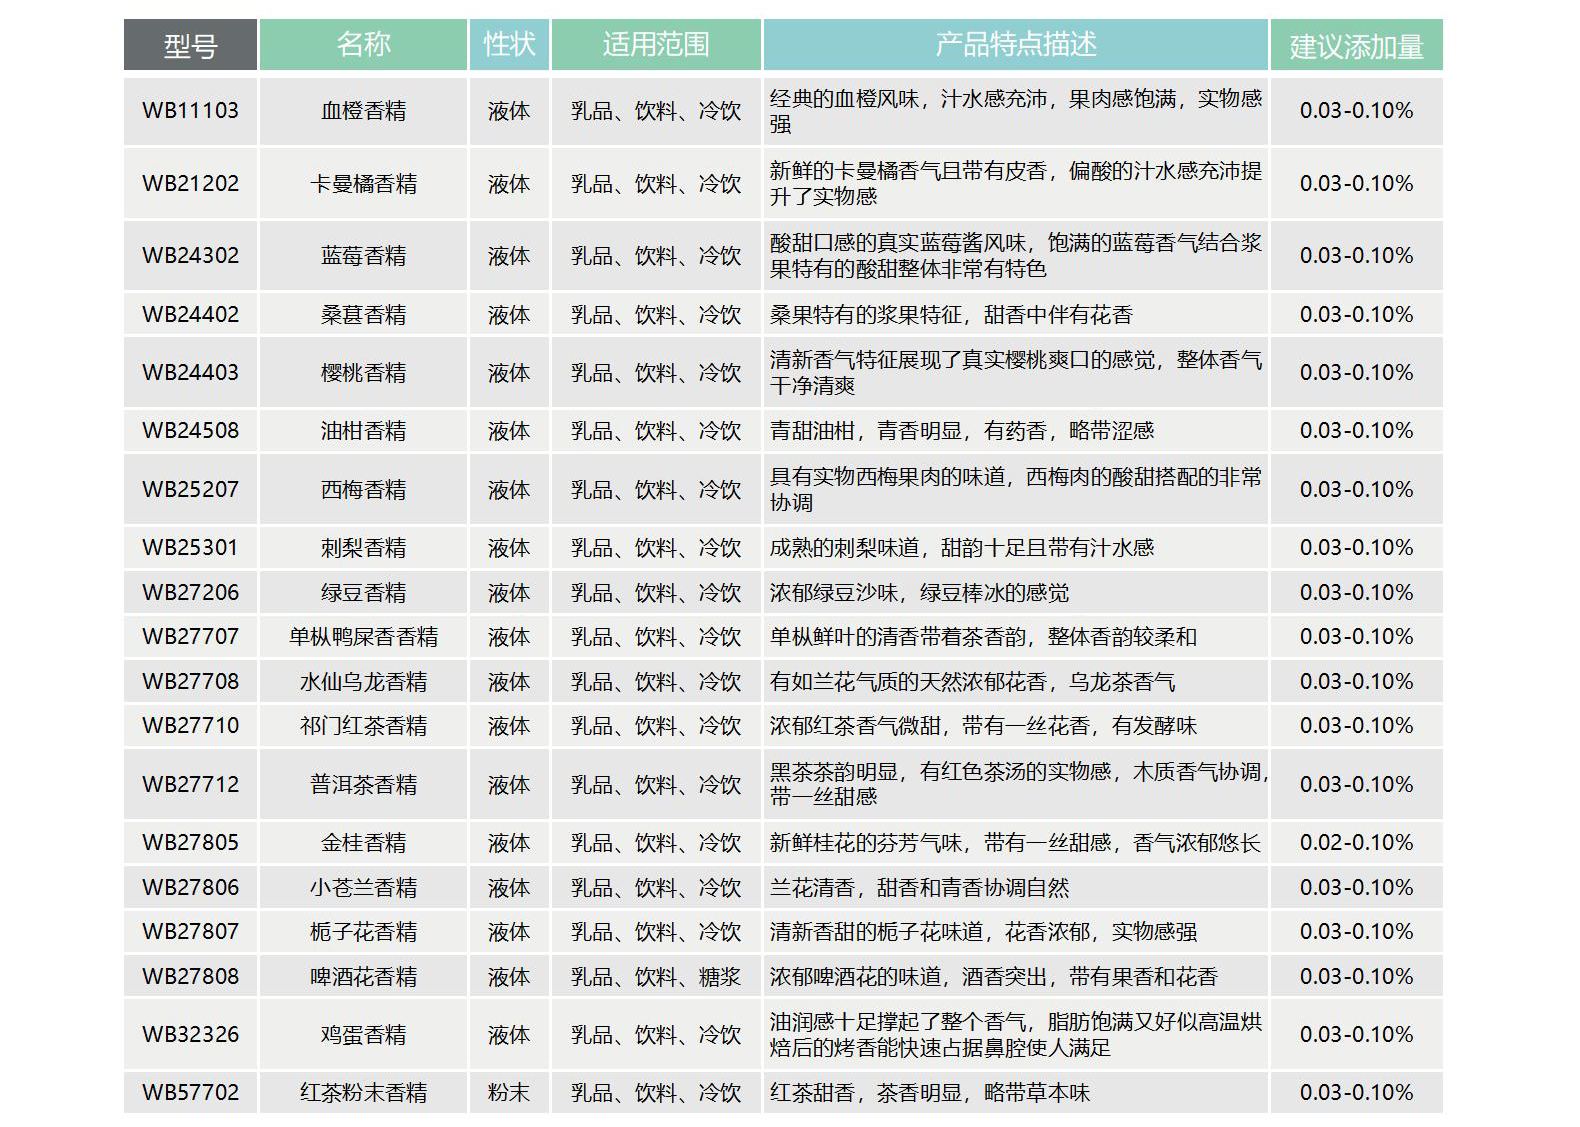Click the name 啤酒花香精
The image size is (1580, 1127).
[363, 977]
